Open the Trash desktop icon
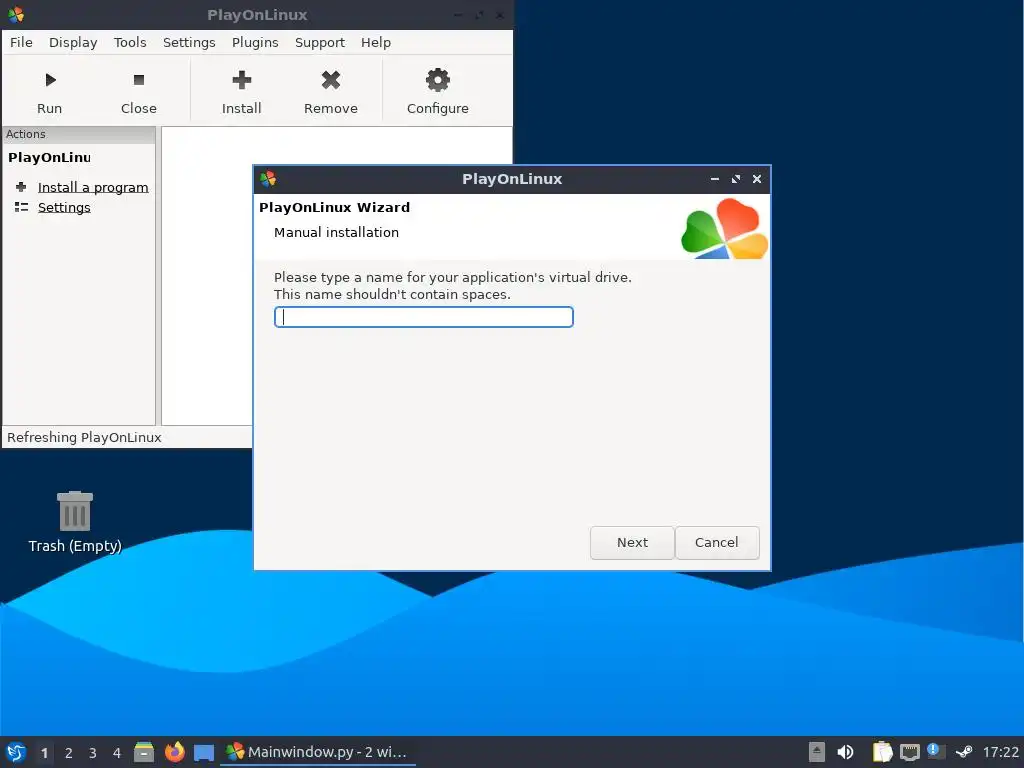The width and height of the screenshot is (1024, 768). pyautogui.click(x=75, y=522)
